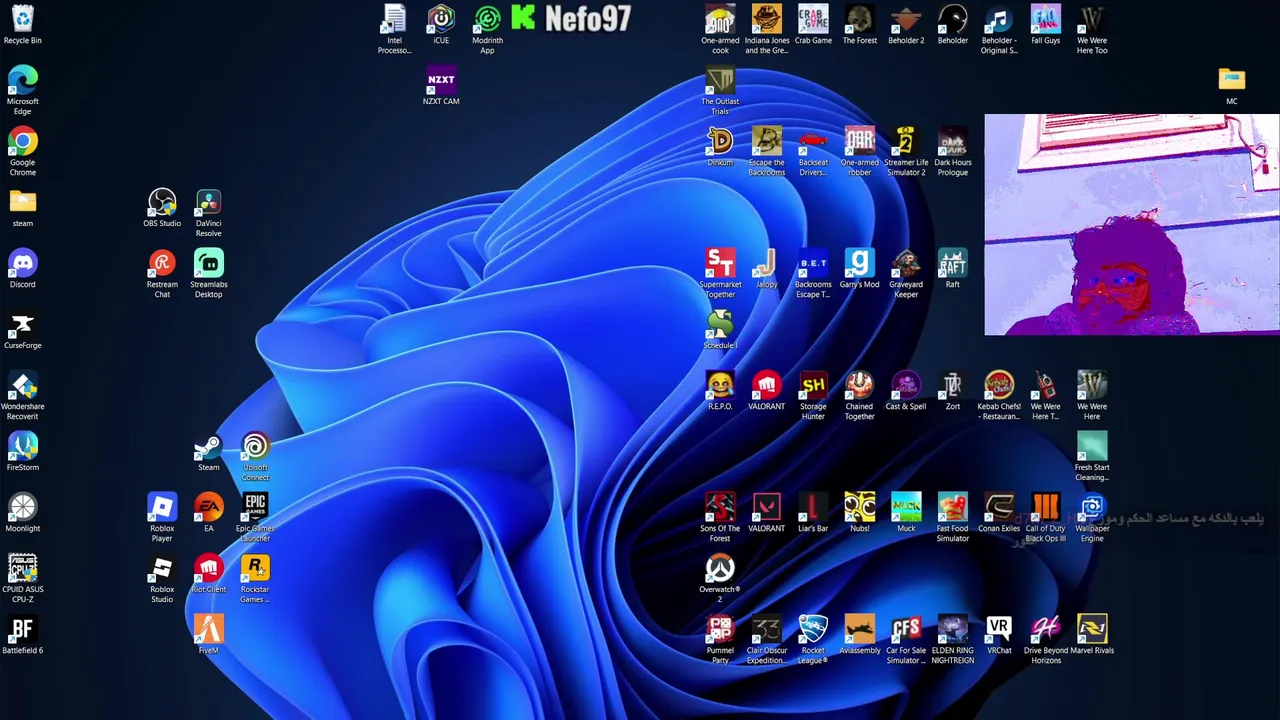This screenshot has height=720, width=1280.
Task: Launch Roblox Player
Action: [162, 518]
